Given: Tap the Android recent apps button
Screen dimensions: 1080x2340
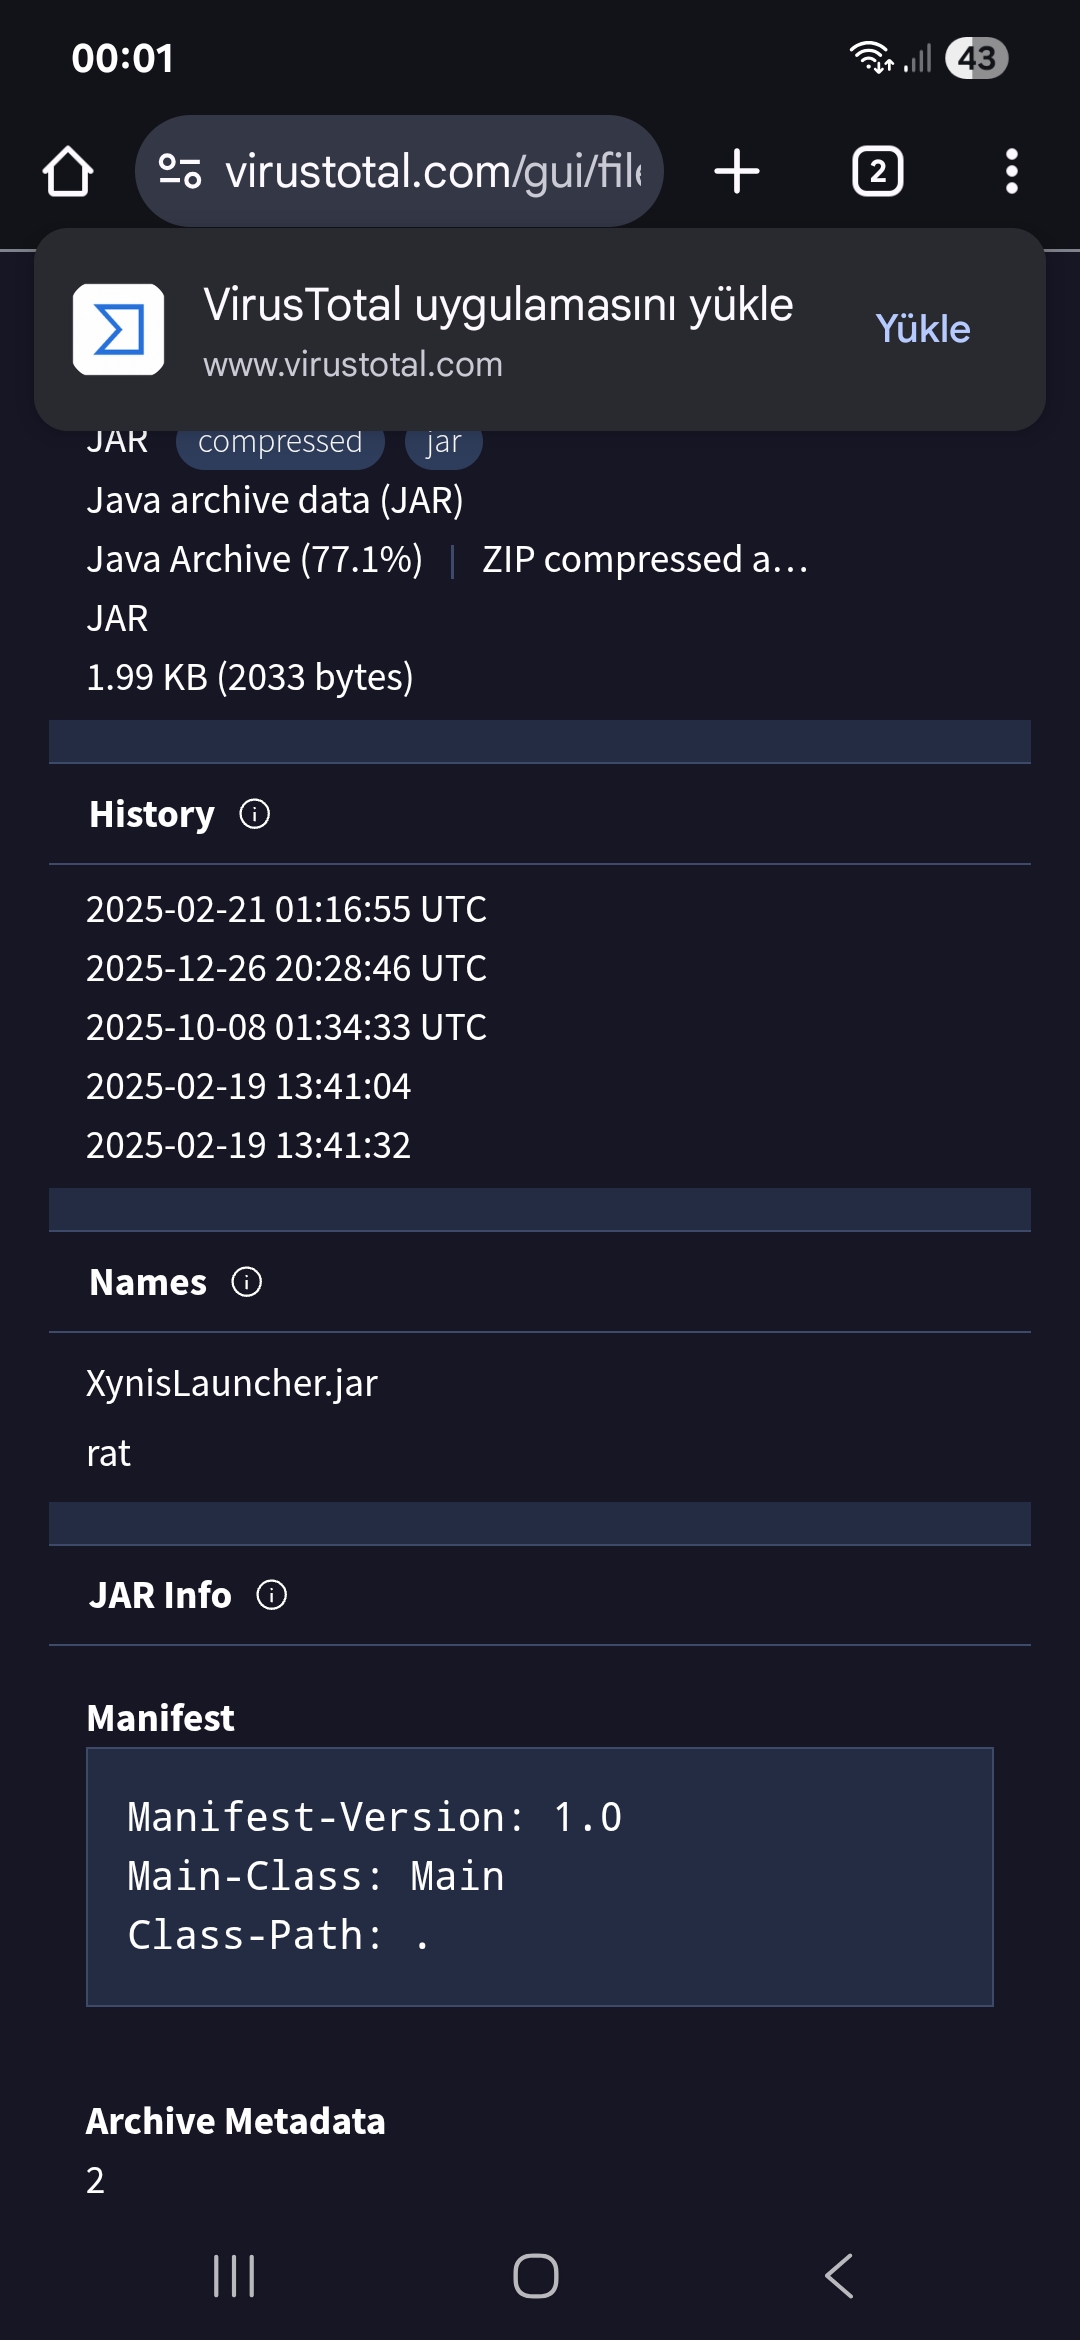Looking at the screenshot, I should click(234, 2277).
